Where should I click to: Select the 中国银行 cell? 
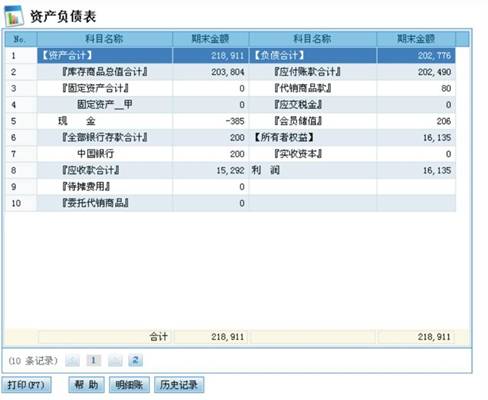point(105,154)
